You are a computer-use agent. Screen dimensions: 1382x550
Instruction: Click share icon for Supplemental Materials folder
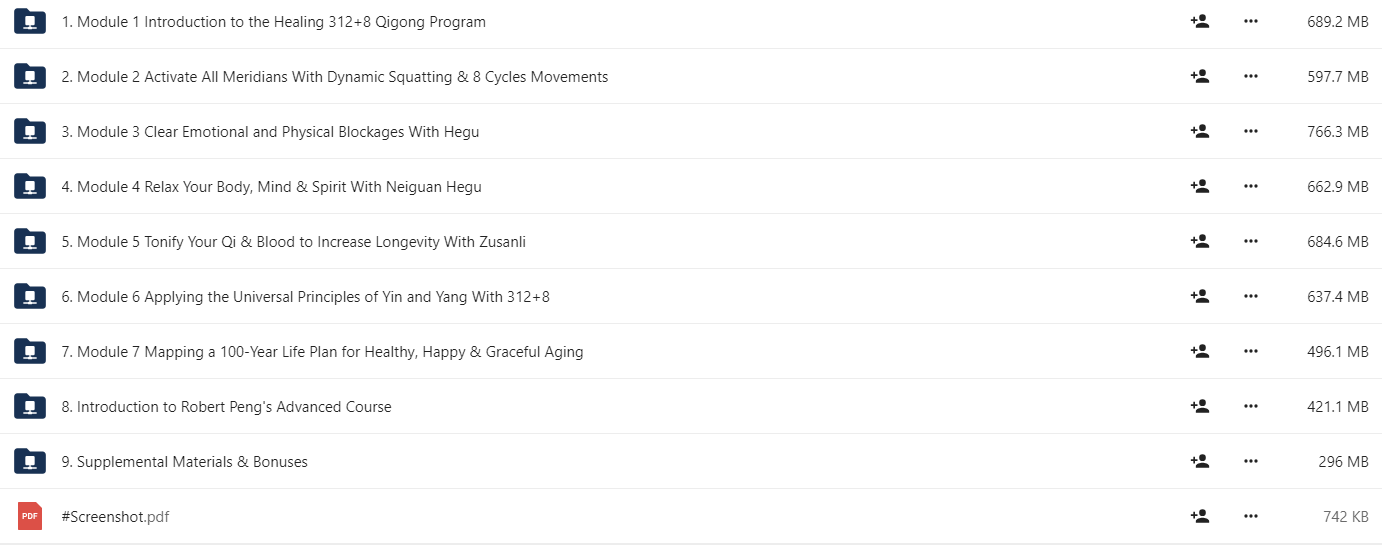(x=1200, y=461)
